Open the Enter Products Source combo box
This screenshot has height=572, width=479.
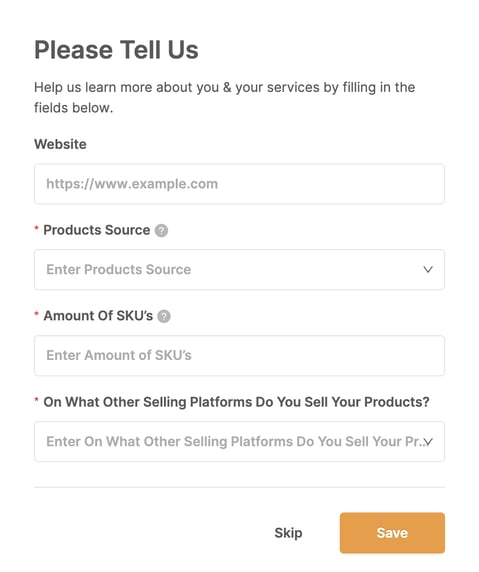[239, 270]
